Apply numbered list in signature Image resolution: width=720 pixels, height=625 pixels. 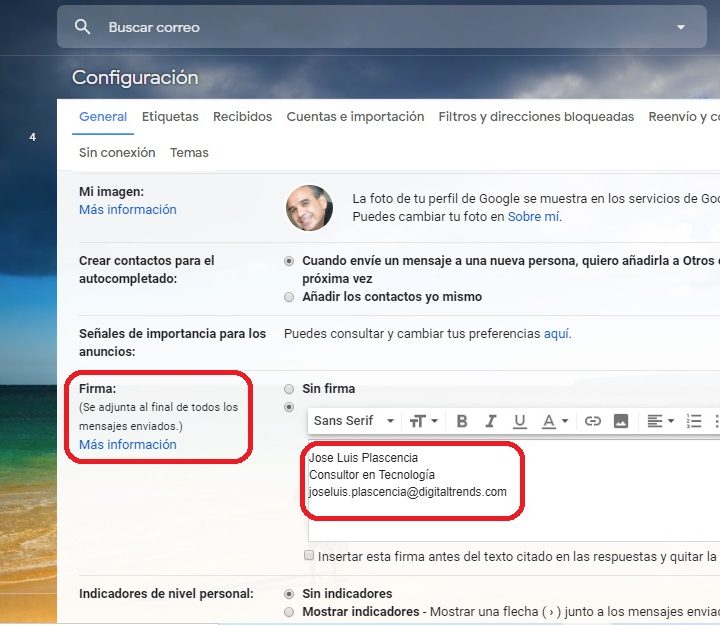[694, 421]
